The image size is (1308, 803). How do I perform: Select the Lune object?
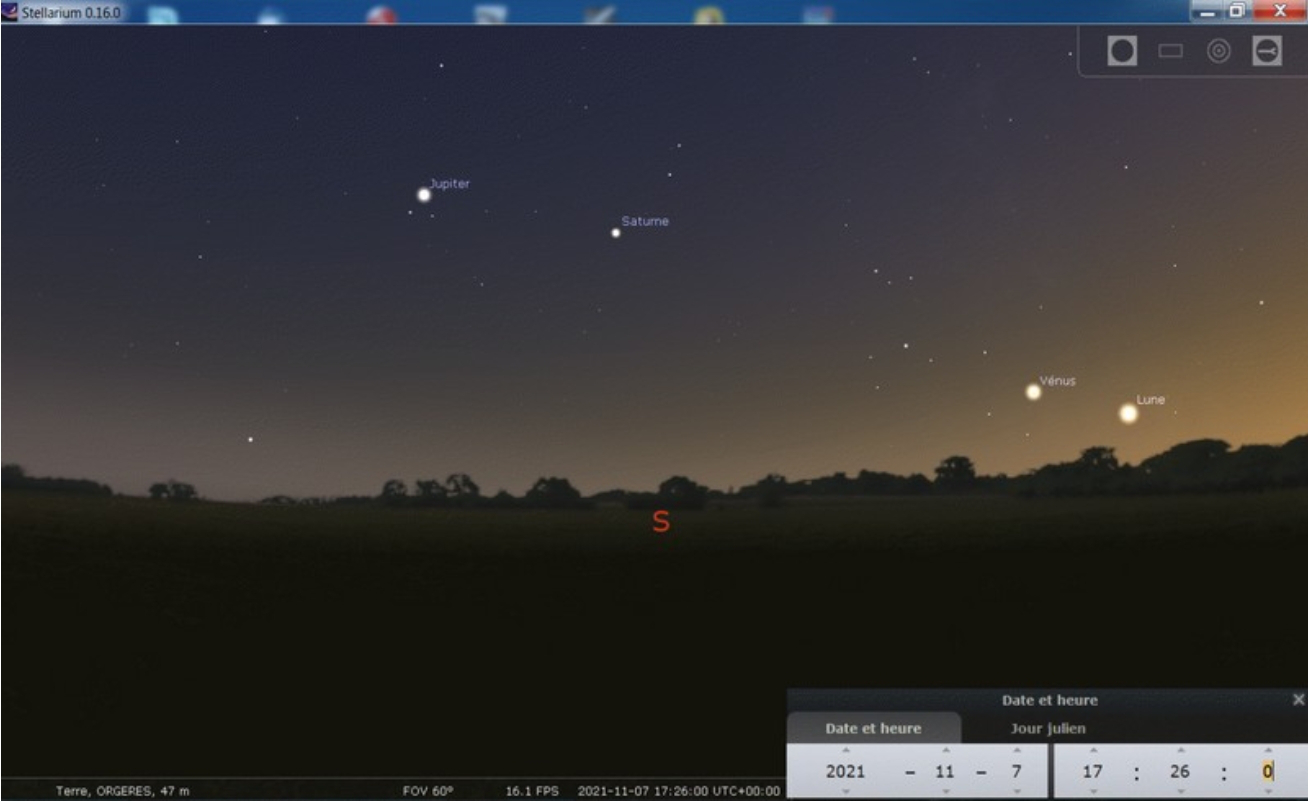1128,413
